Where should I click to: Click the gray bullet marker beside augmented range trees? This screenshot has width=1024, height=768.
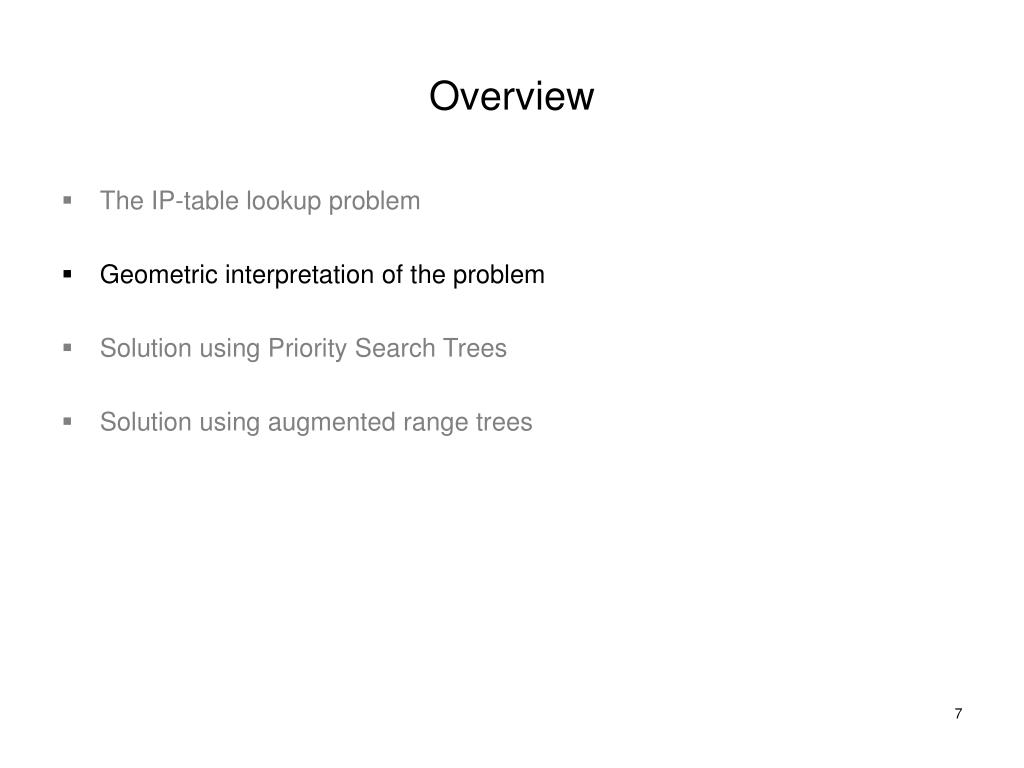click(x=67, y=422)
